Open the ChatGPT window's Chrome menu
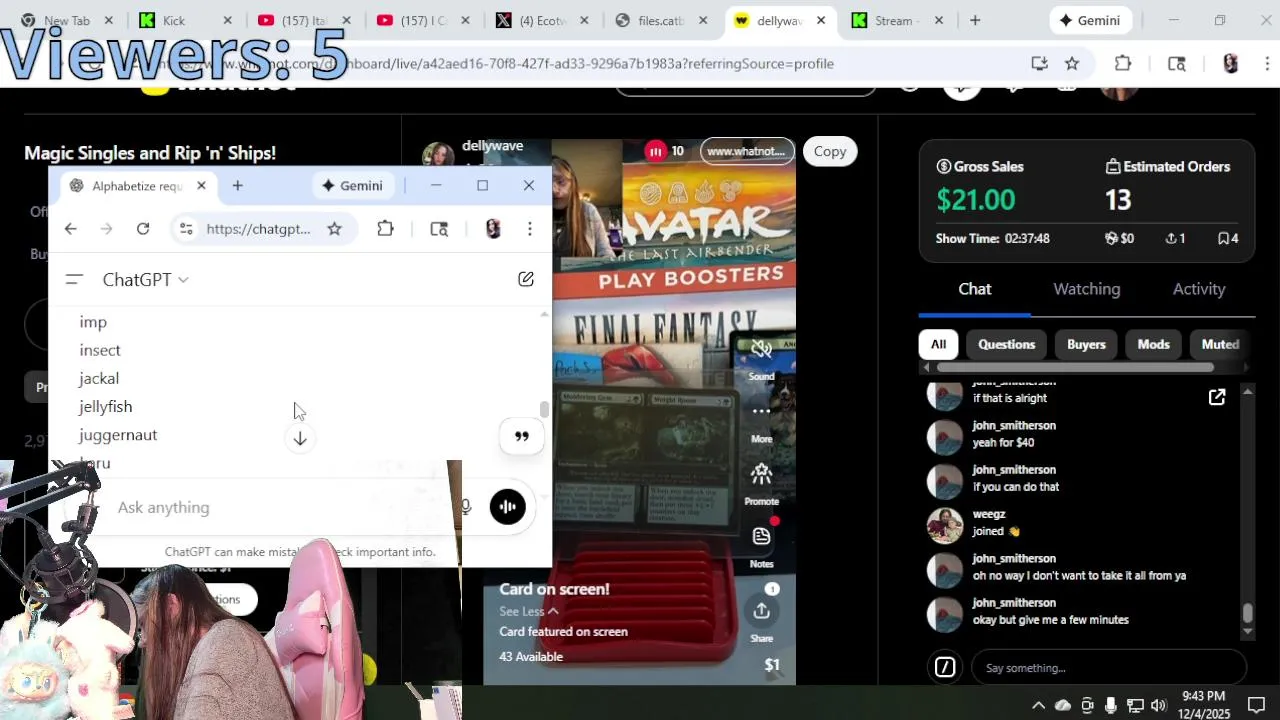 pos(530,229)
